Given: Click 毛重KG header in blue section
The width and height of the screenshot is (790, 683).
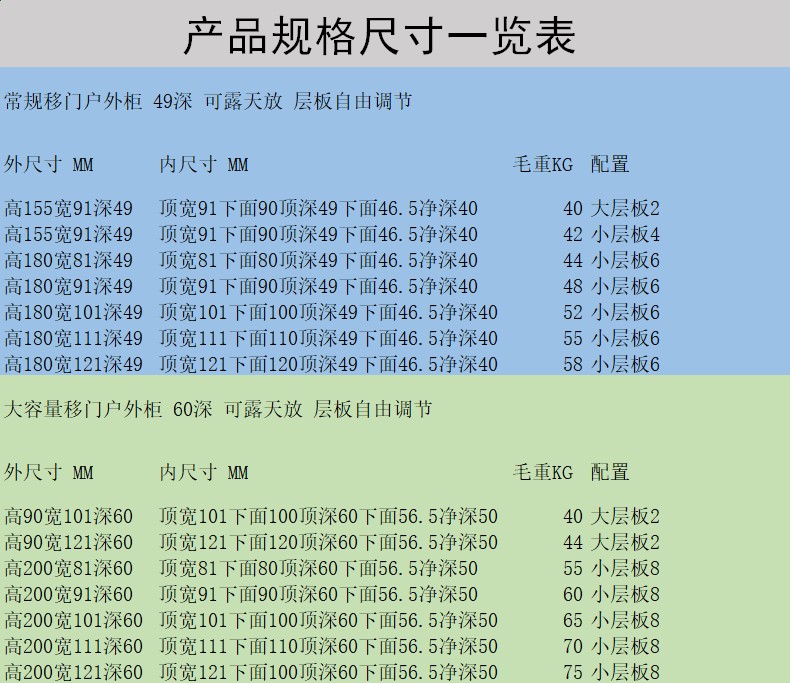Looking at the screenshot, I should pos(543,165).
